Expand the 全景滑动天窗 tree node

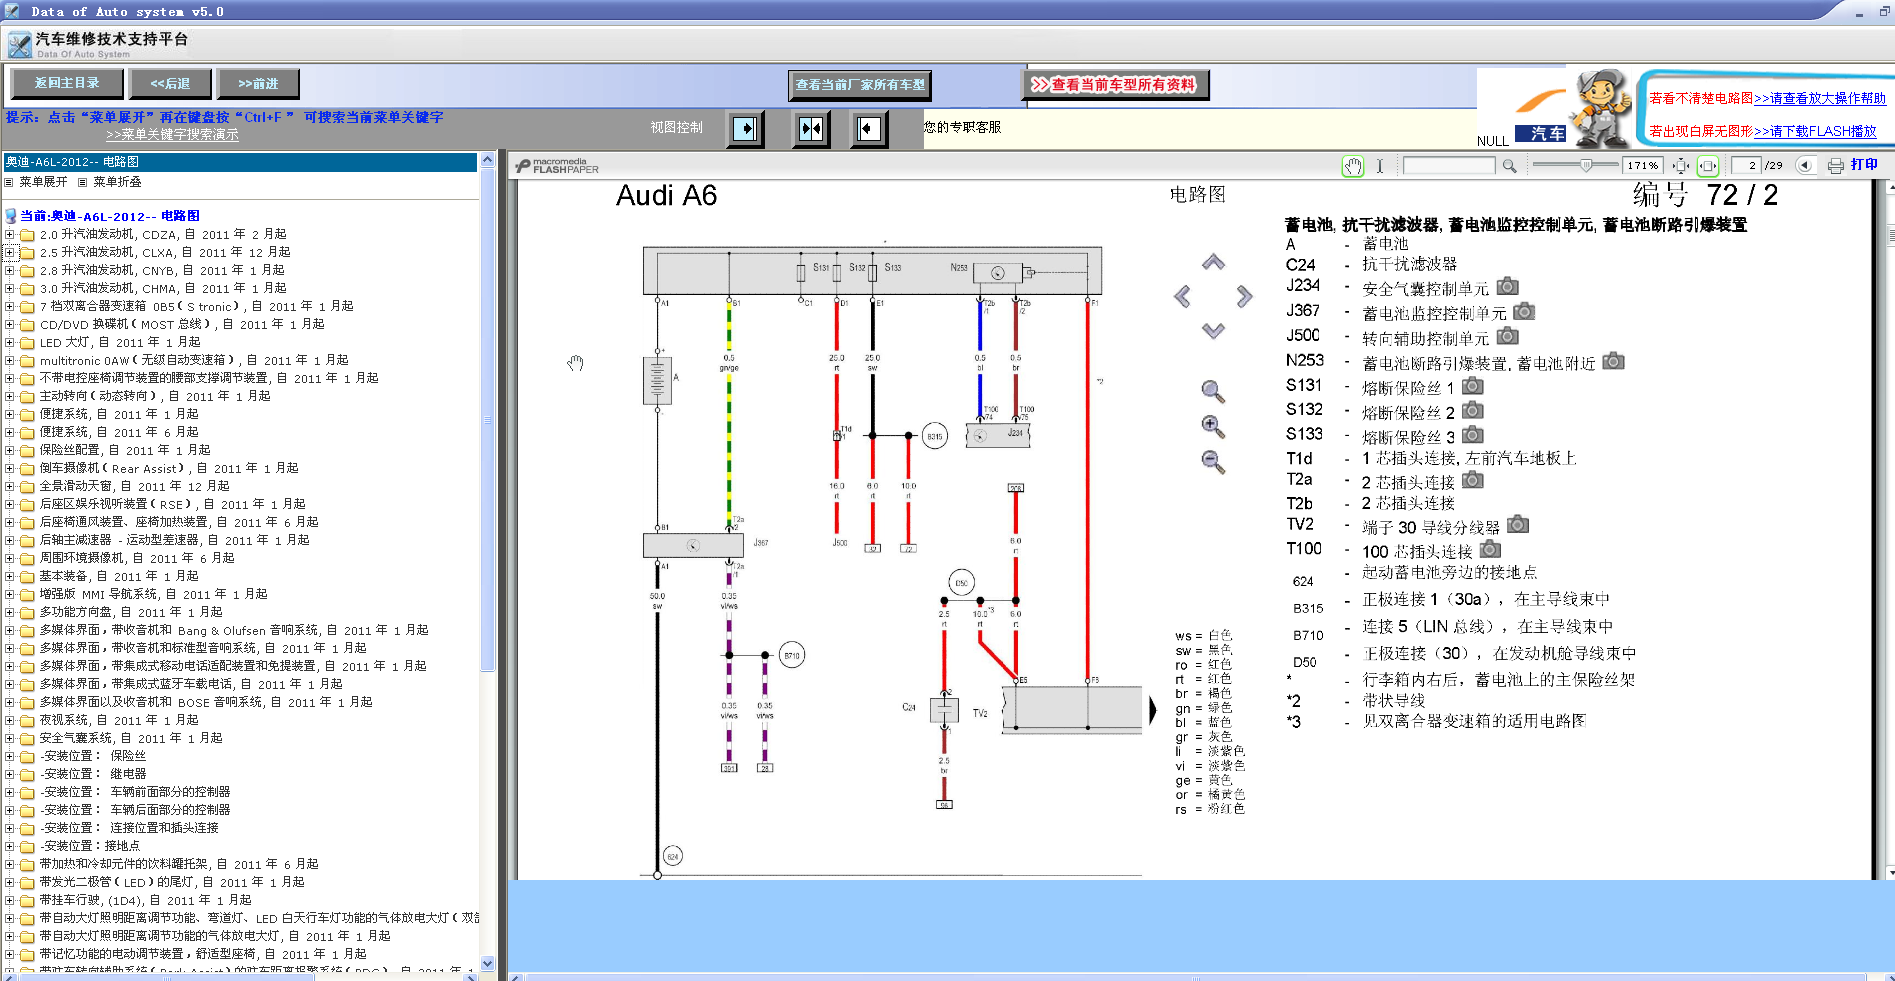[10, 487]
